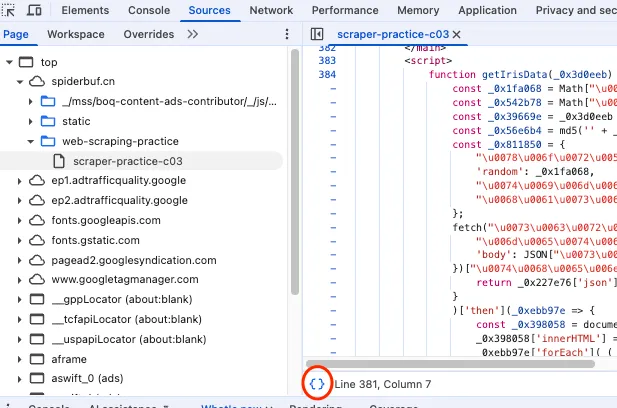The height and width of the screenshot is (408, 617).
Task: Collapse the spiderbuf.cn domain node
Action: tap(20, 82)
